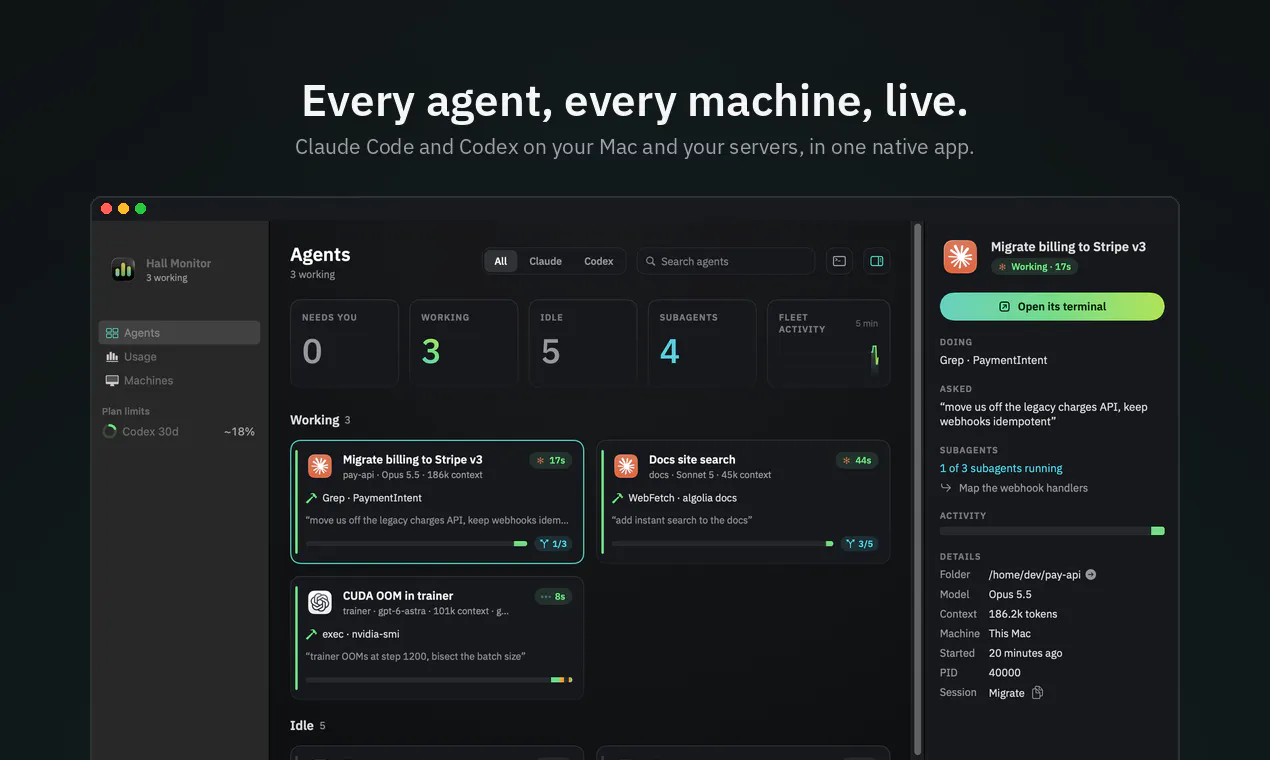Open the terminal icon button beside search
Image resolution: width=1270 pixels, height=760 pixels.
(839, 261)
